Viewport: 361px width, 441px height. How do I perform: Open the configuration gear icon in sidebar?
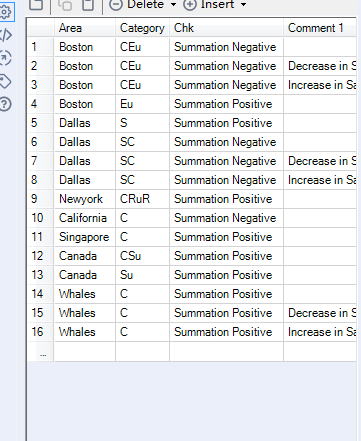click(x=6, y=12)
